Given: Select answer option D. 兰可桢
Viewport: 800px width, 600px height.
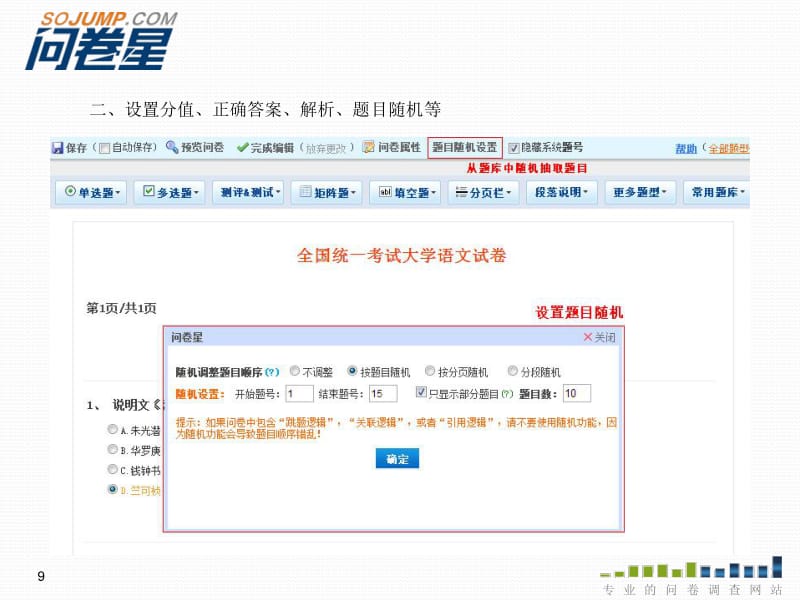Looking at the screenshot, I should [x=112, y=489].
